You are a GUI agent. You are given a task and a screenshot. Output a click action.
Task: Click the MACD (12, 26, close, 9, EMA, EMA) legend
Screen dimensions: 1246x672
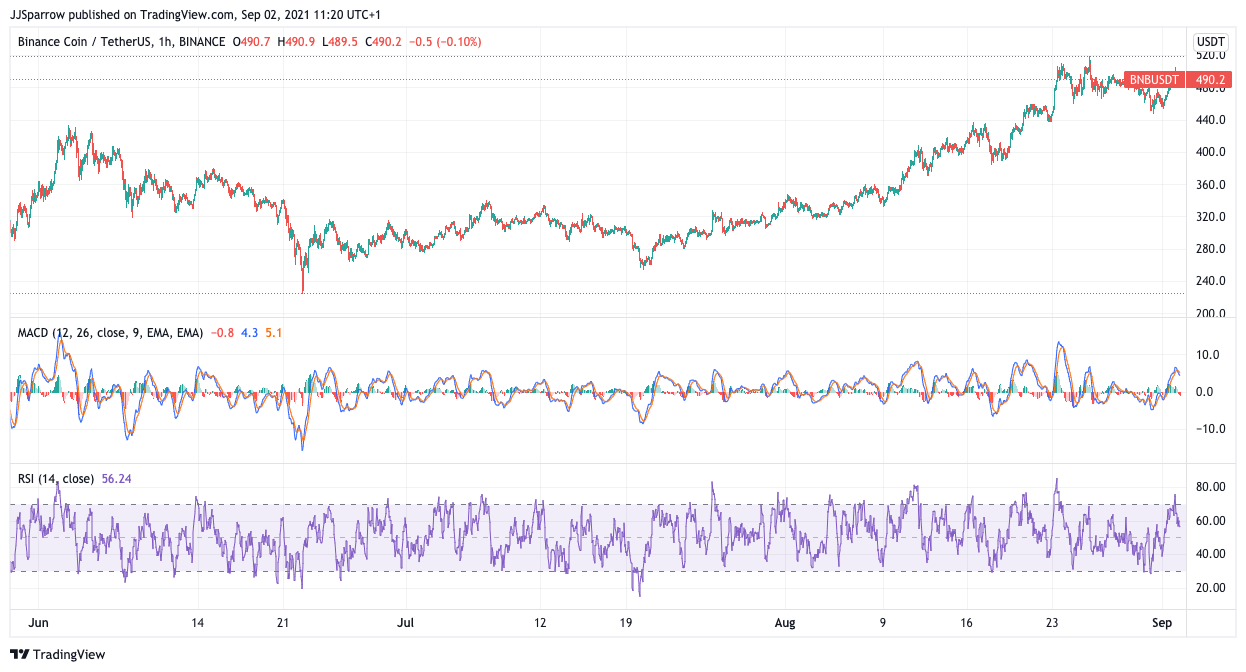pyautogui.click(x=111, y=333)
